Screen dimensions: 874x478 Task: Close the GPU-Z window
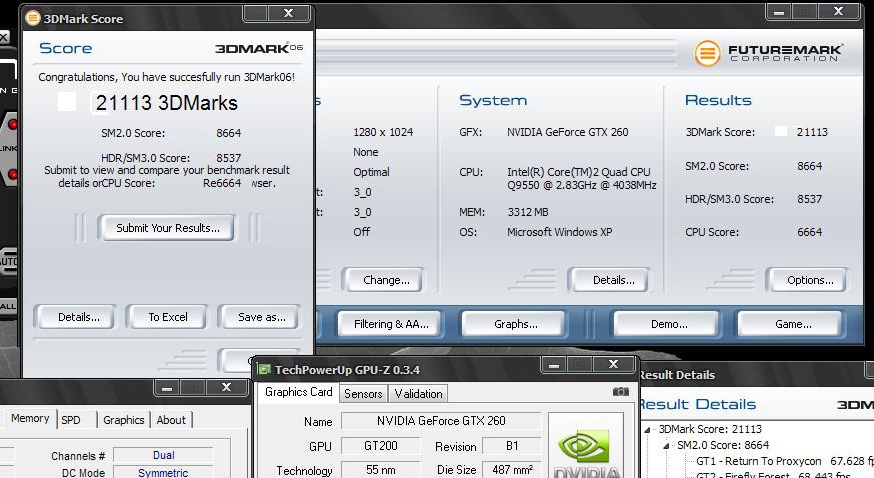pos(613,364)
